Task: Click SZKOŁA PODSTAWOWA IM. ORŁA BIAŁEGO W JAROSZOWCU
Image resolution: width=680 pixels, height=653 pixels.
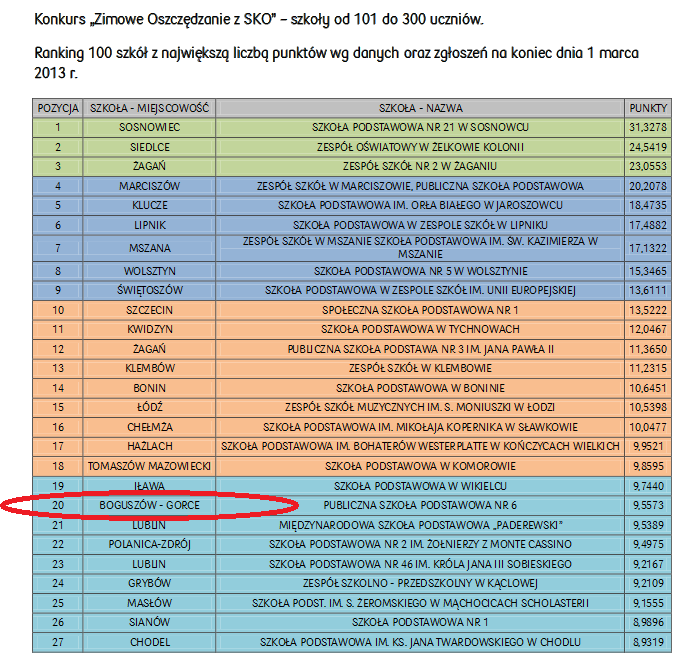Action: 420,206
